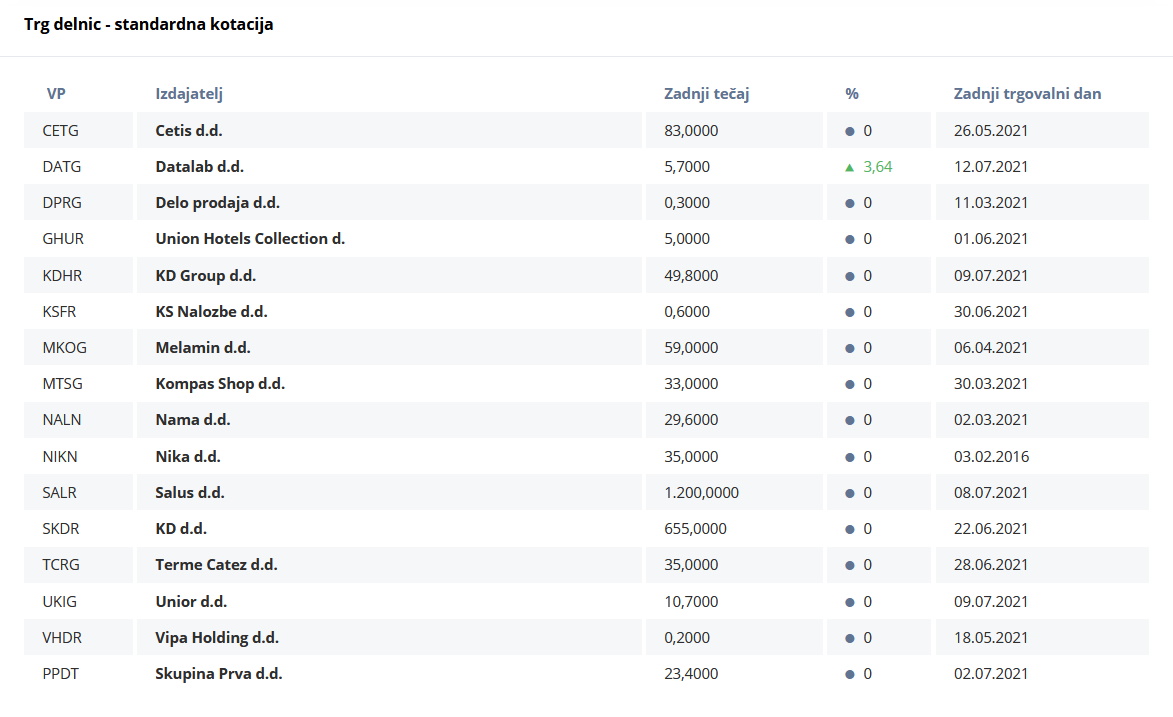
Task: Open the Kompas Shop d.d. link
Action: (x=220, y=383)
